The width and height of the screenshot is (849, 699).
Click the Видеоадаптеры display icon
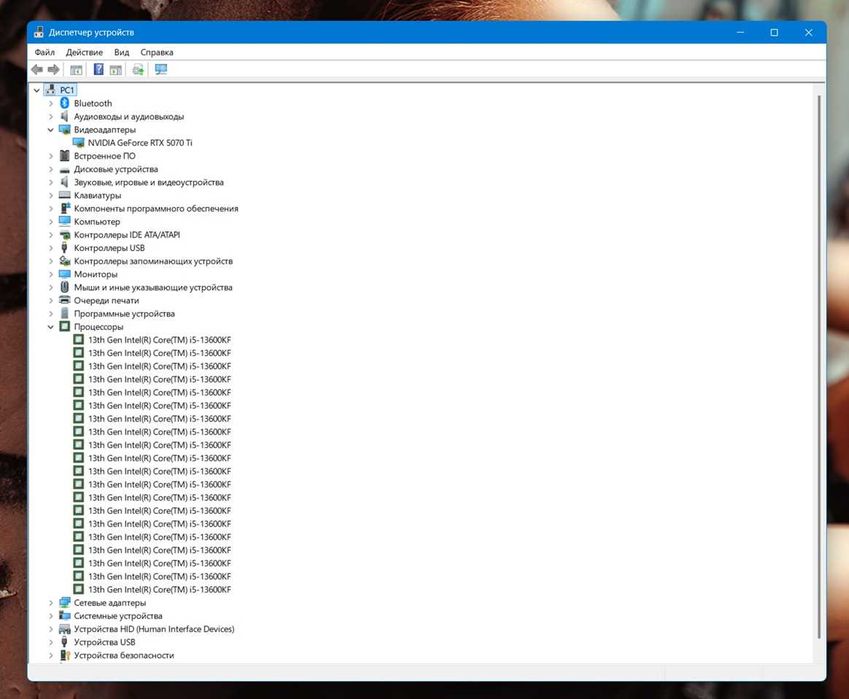click(64, 129)
